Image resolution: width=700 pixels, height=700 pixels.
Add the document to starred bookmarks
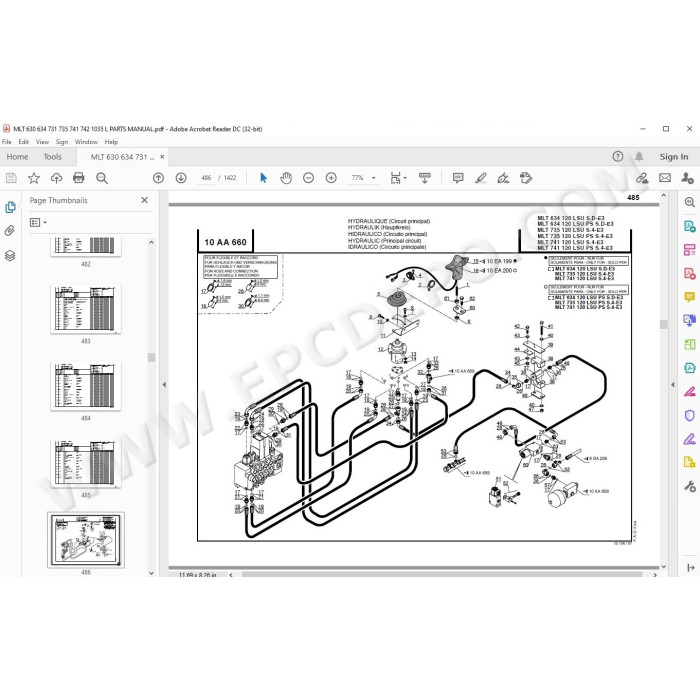click(33, 178)
